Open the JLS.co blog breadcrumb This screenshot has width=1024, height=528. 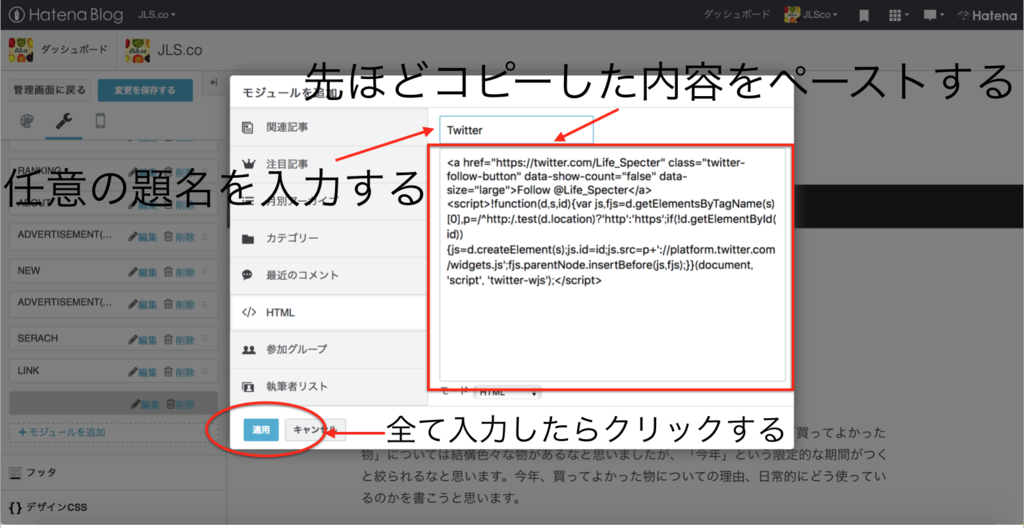pyautogui.click(x=164, y=50)
